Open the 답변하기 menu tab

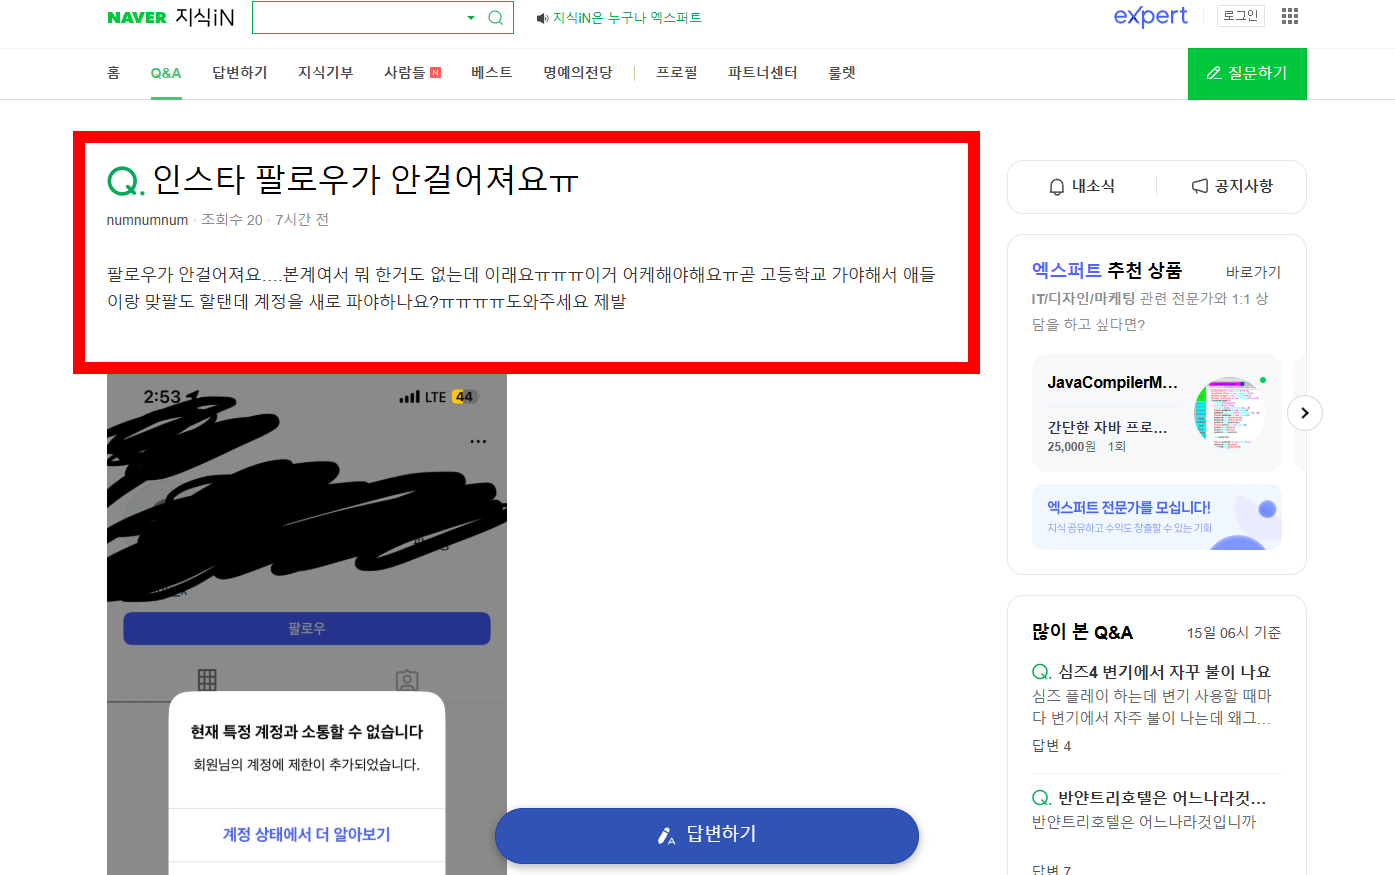[x=240, y=73]
